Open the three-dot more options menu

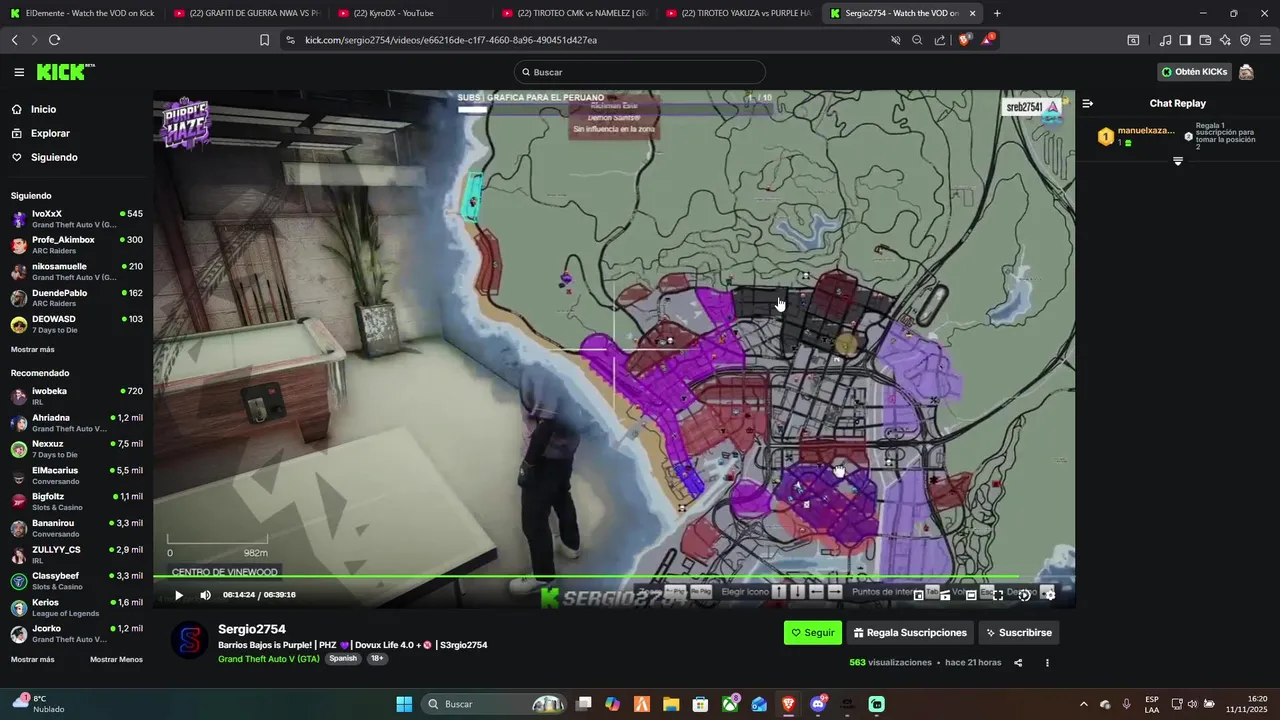[x=1047, y=663]
